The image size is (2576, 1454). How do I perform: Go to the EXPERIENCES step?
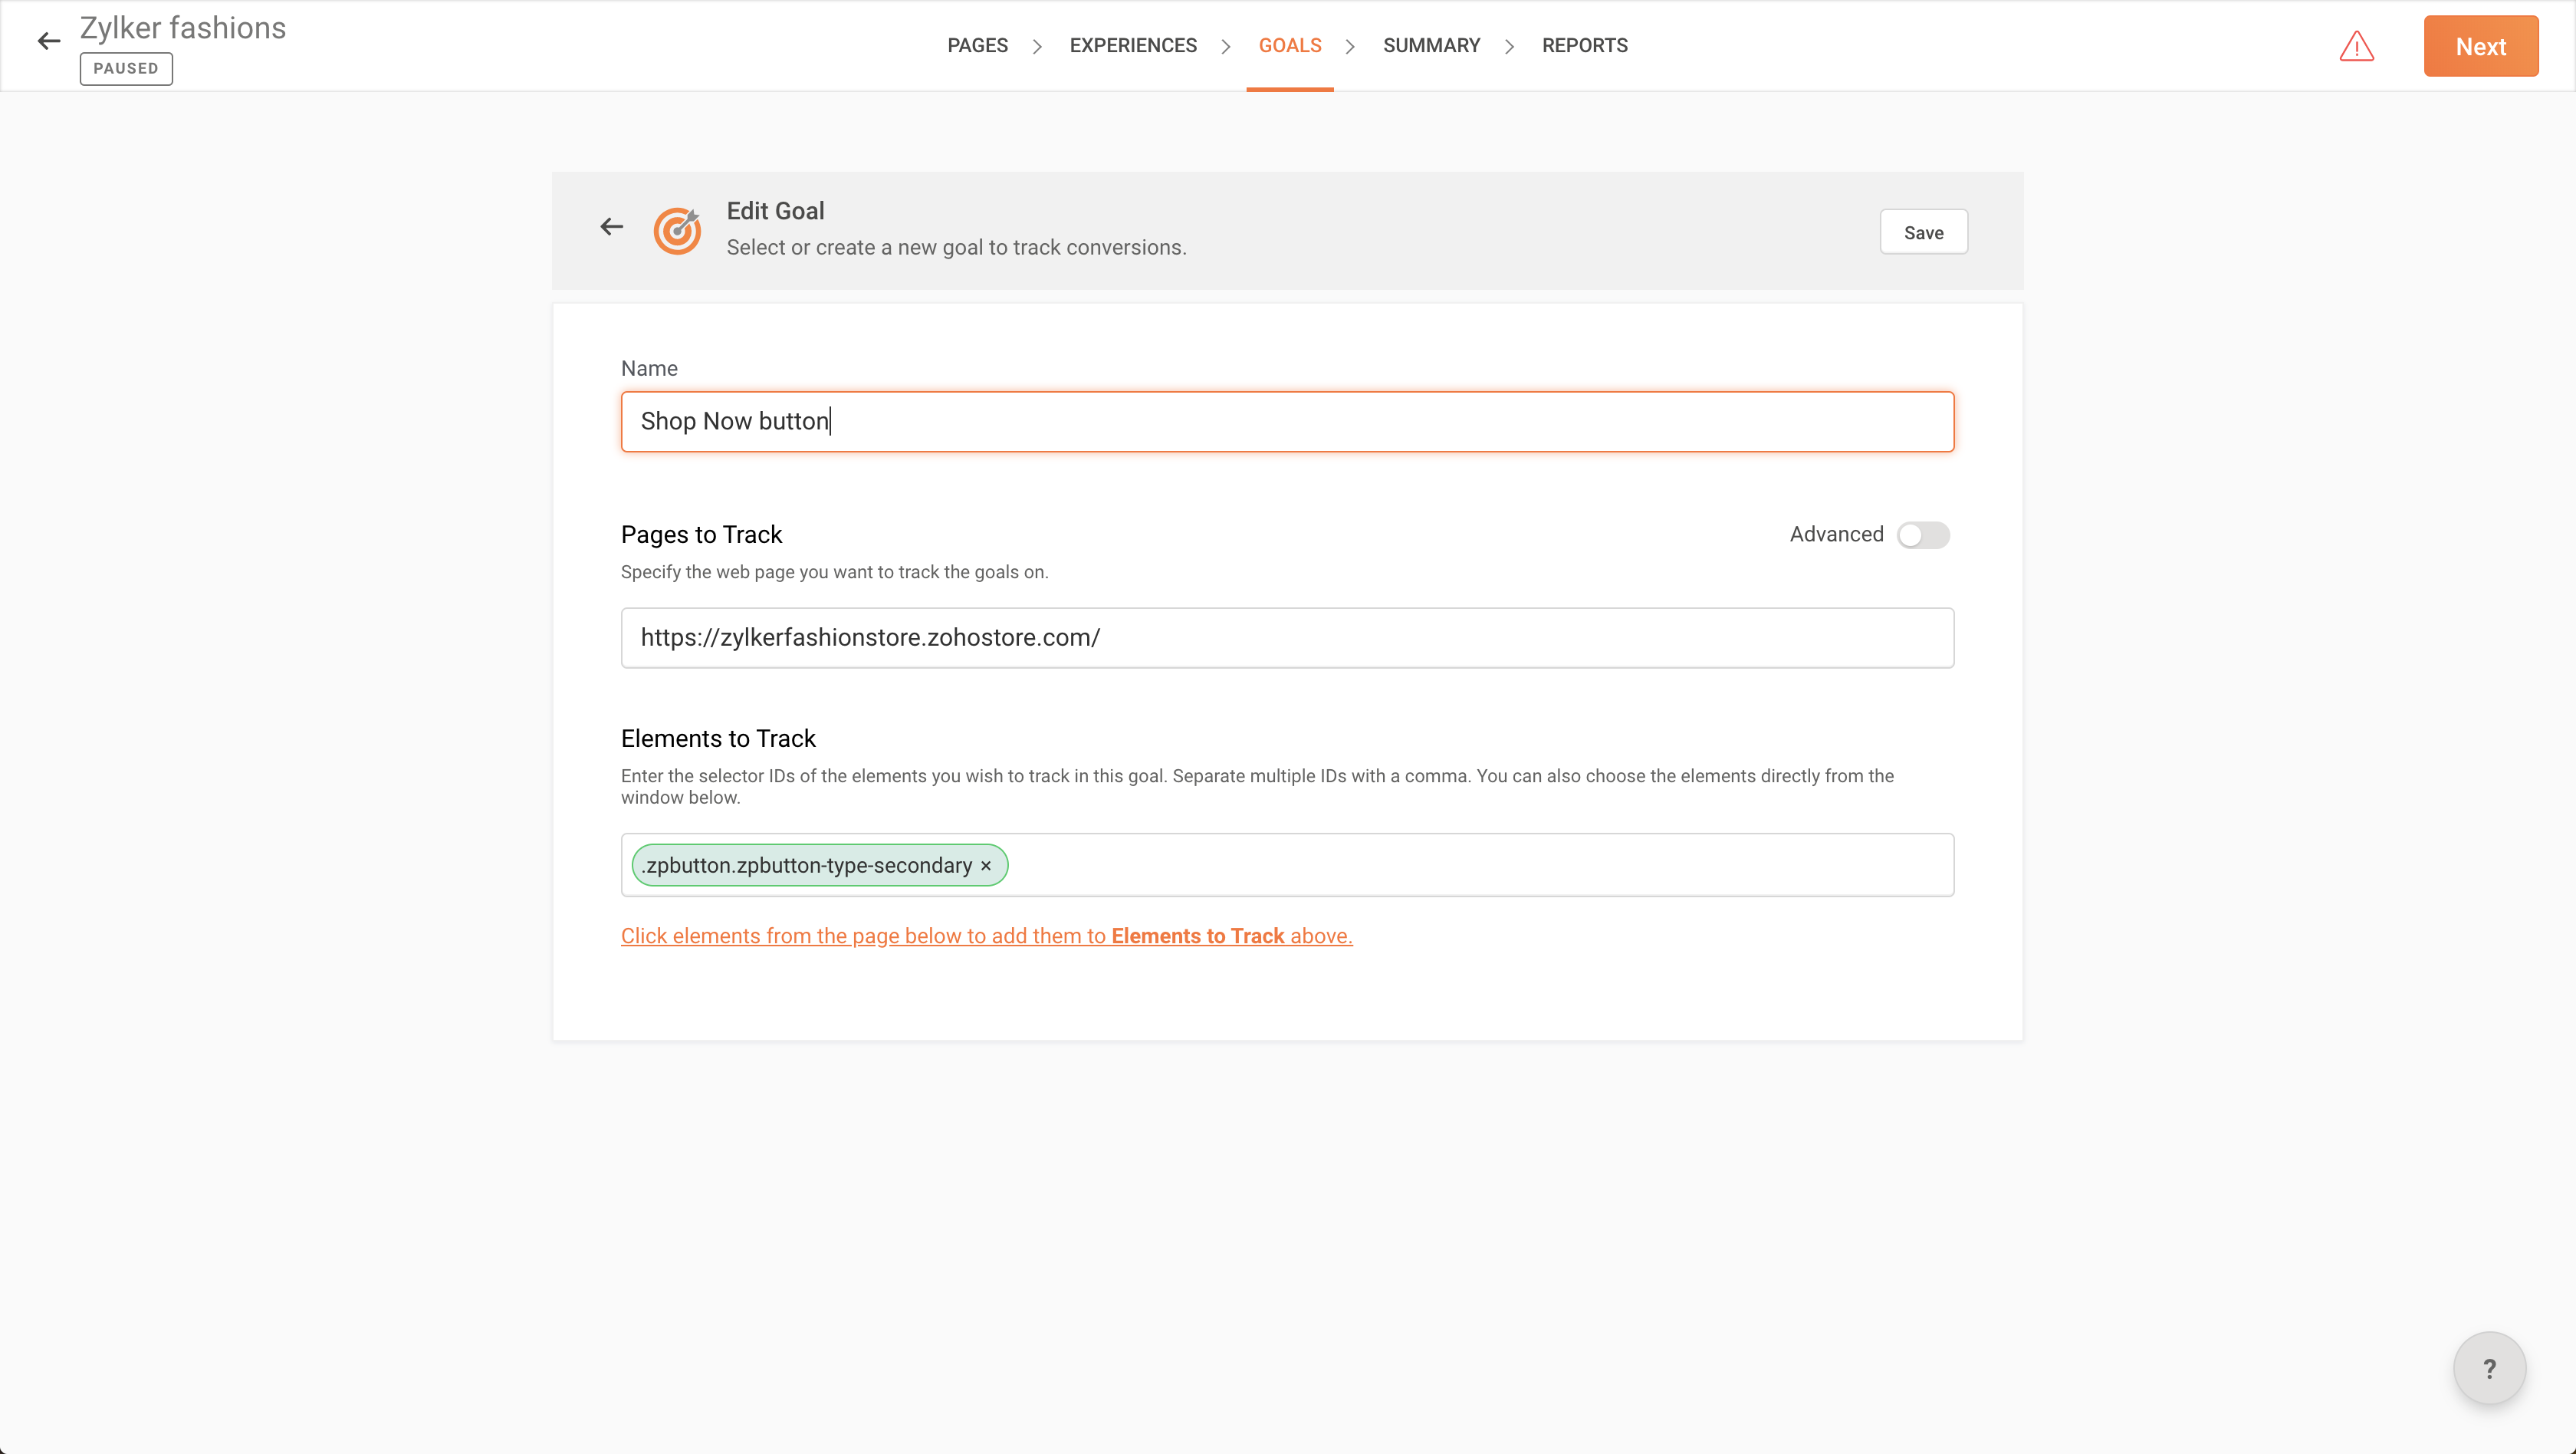pos(1133,45)
